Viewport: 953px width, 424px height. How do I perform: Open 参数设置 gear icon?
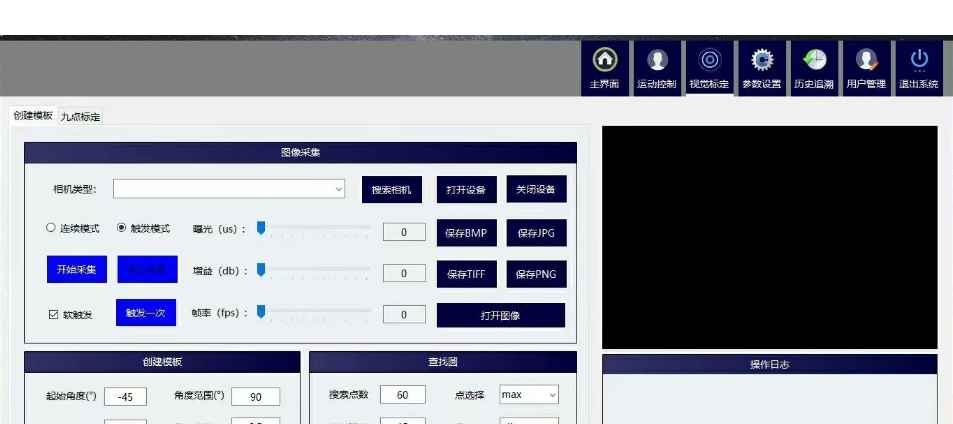click(761, 67)
